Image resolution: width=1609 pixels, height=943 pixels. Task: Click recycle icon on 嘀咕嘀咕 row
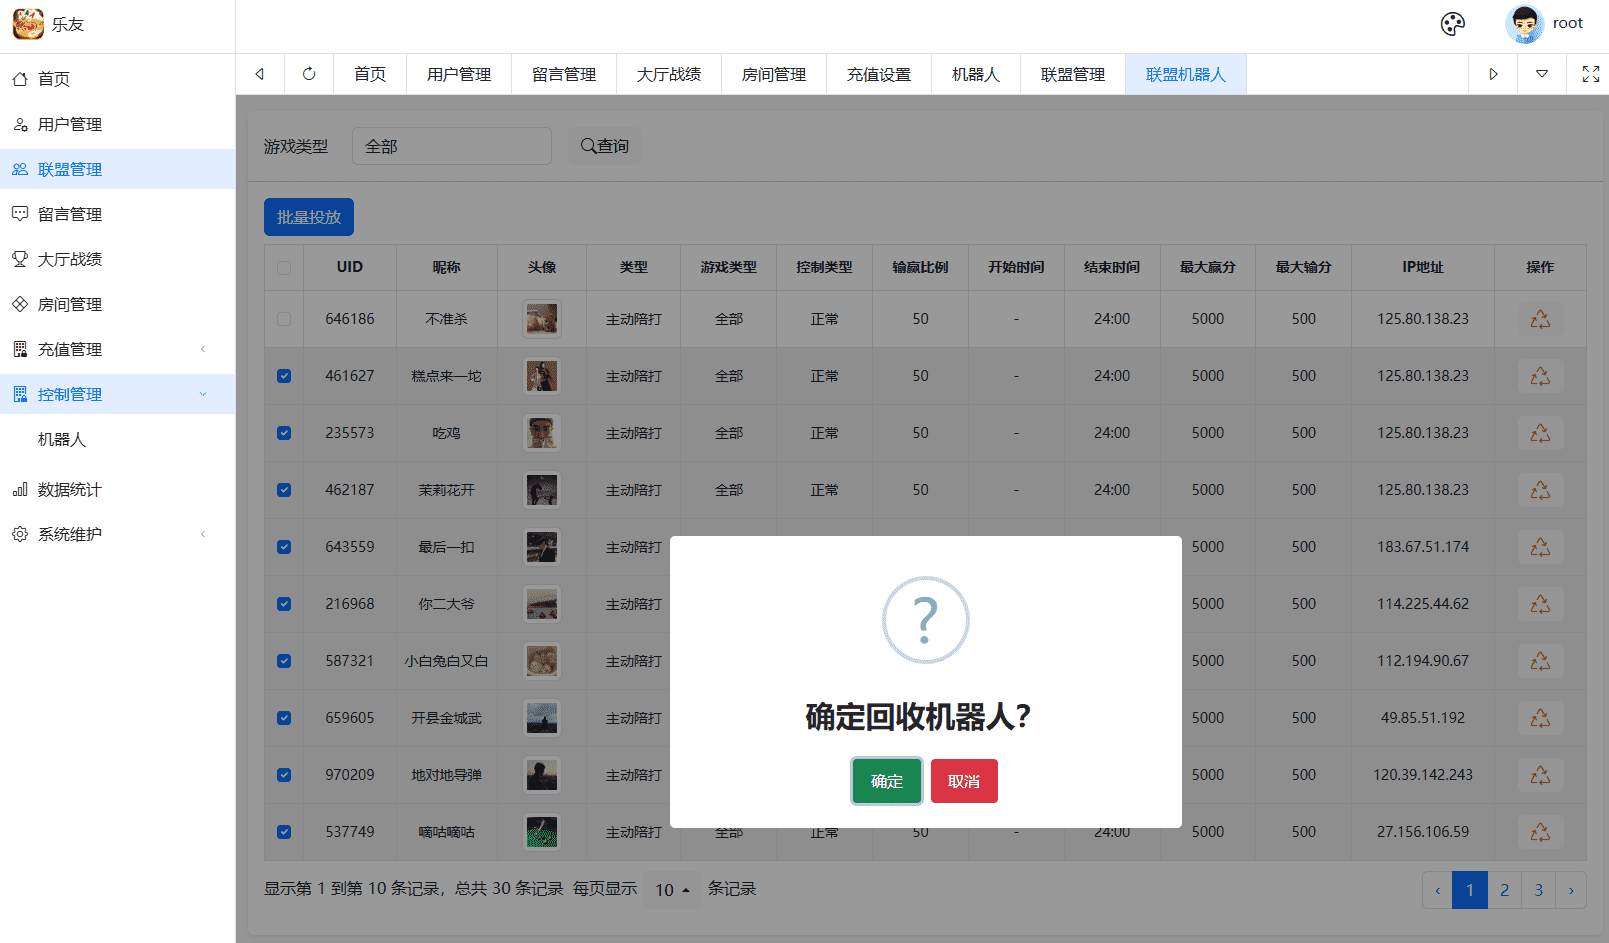(1539, 831)
